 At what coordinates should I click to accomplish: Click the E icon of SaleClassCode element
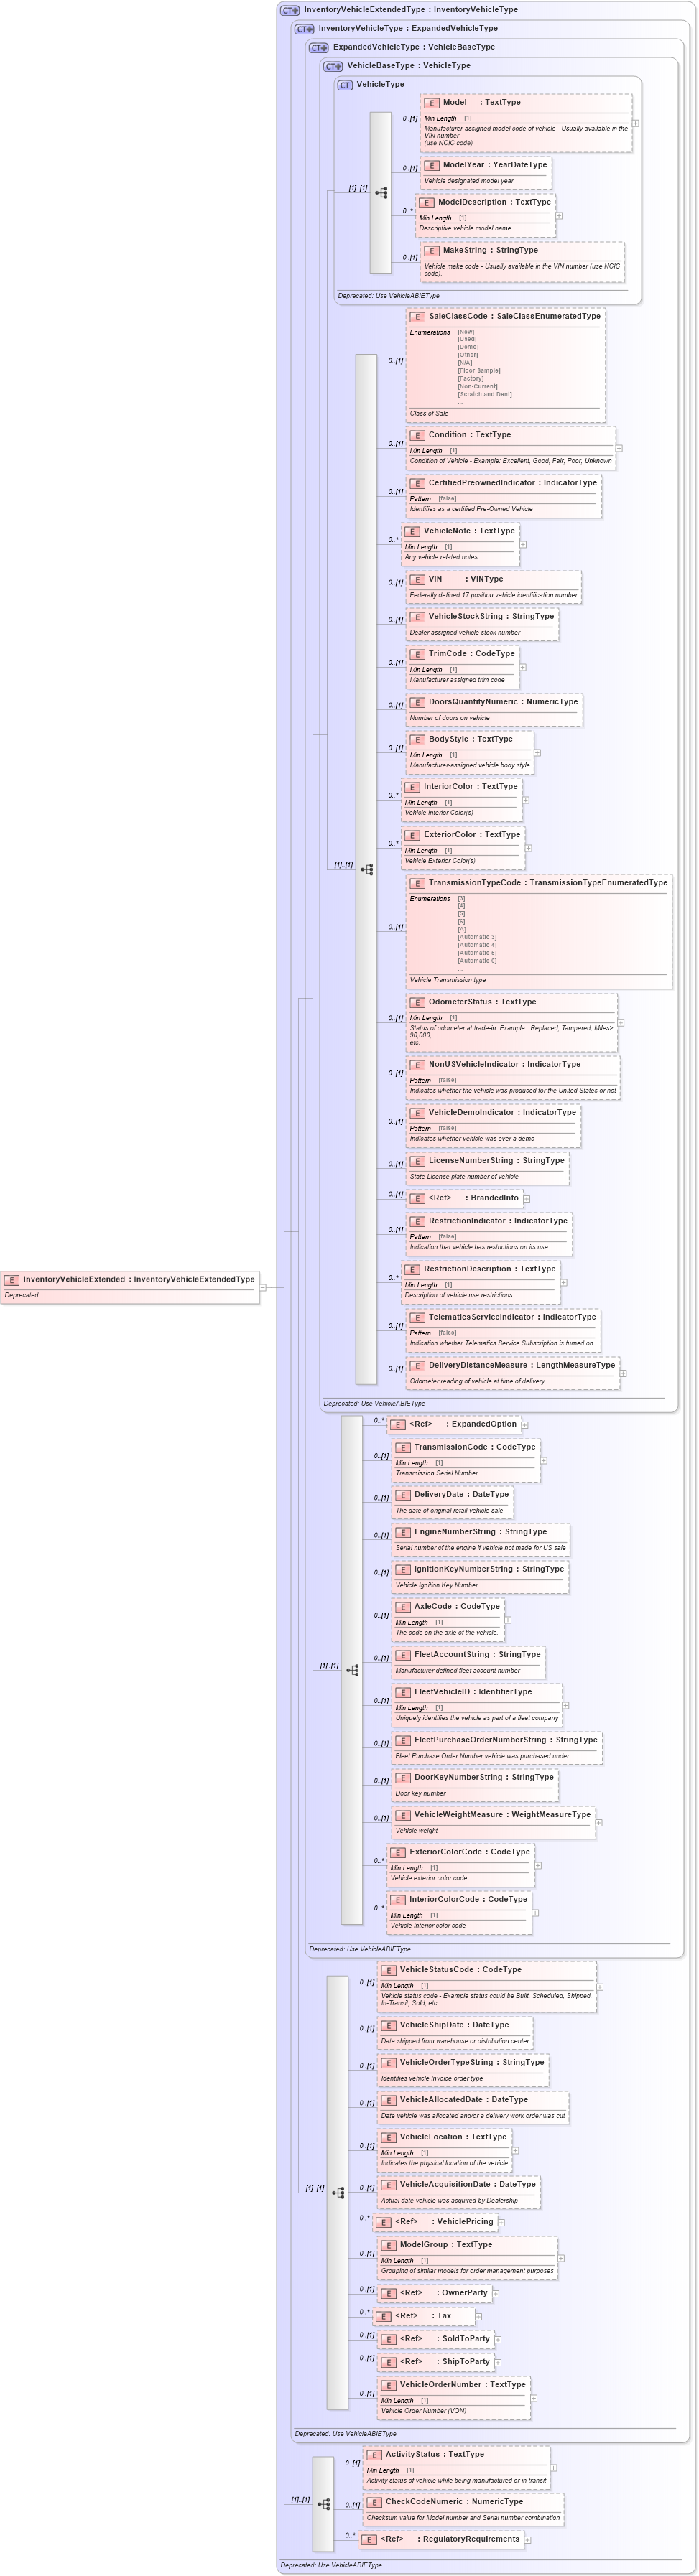pyautogui.click(x=418, y=317)
